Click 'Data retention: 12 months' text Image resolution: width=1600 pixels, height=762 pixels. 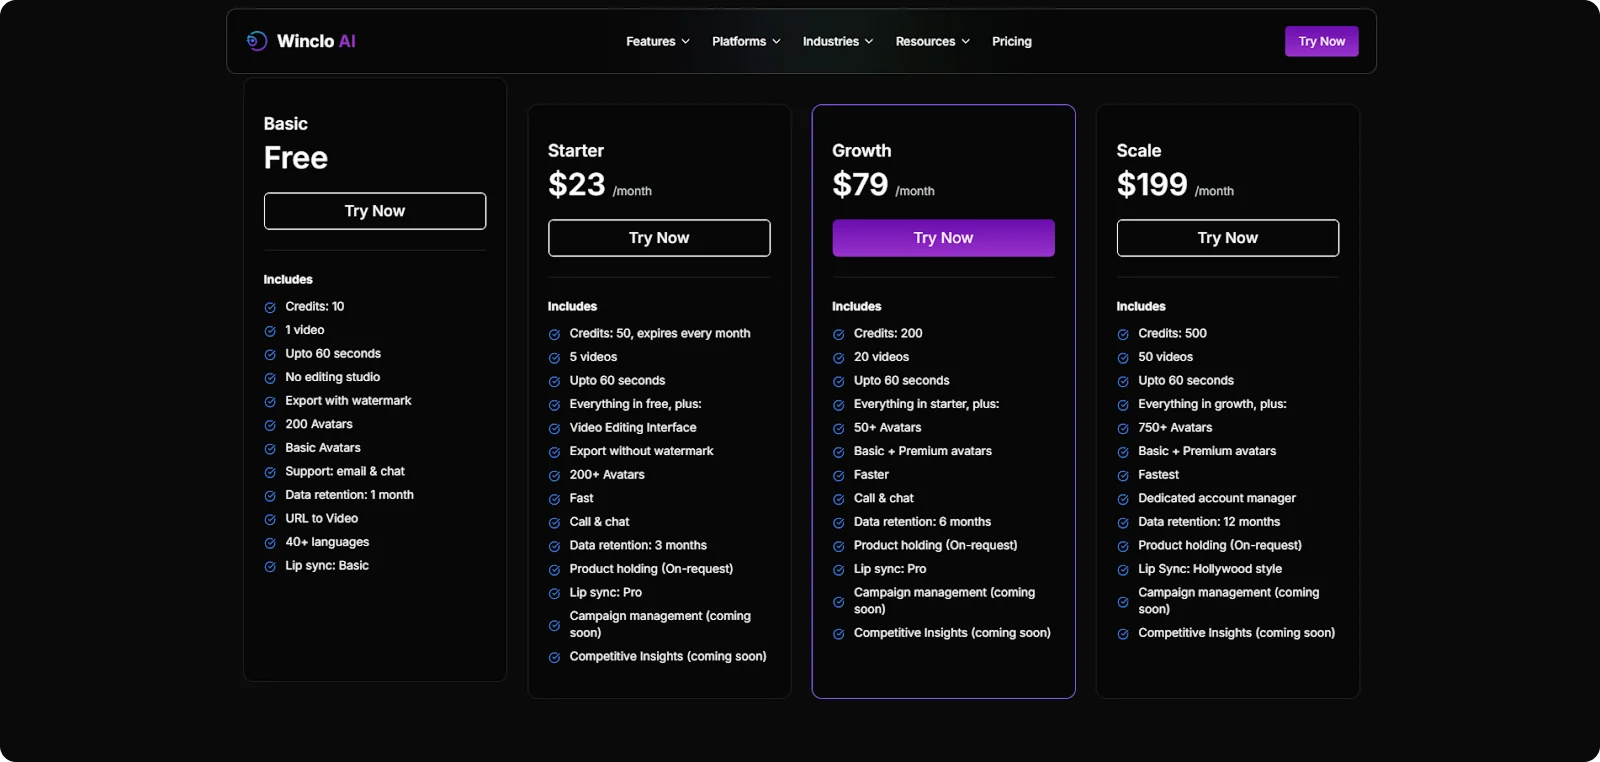pyautogui.click(x=1209, y=522)
